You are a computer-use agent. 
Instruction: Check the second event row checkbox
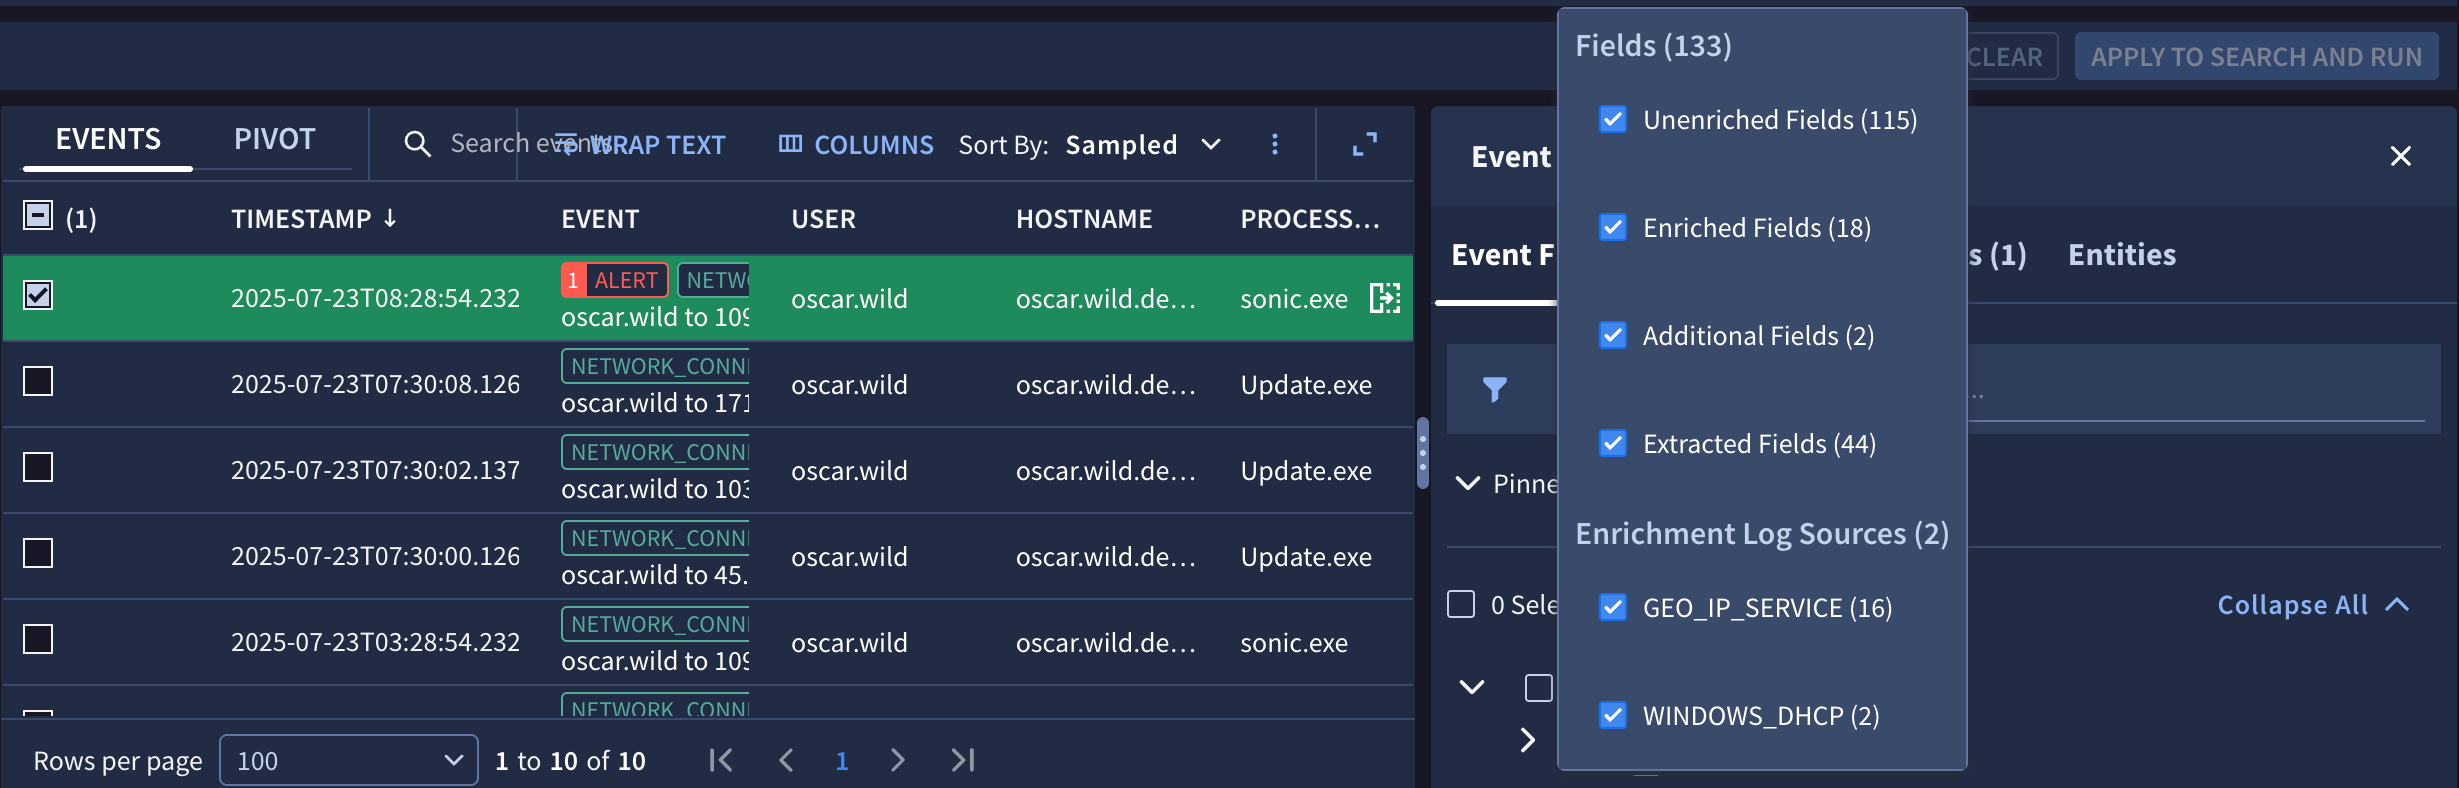(x=37, y=381)
